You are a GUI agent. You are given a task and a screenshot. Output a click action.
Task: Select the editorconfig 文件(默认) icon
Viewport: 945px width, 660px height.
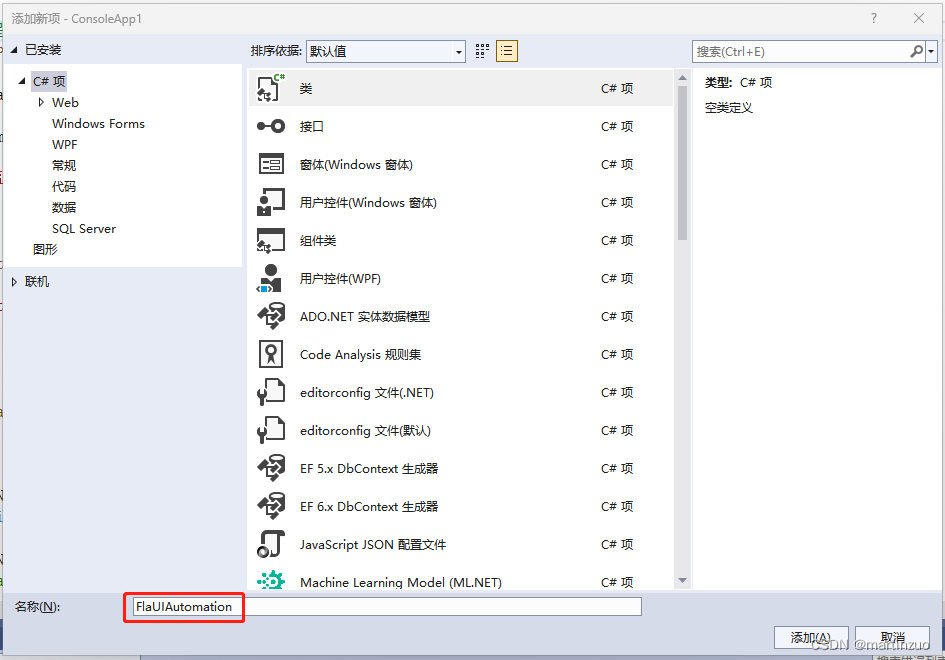pyautogui.click(x=271, y=430)
